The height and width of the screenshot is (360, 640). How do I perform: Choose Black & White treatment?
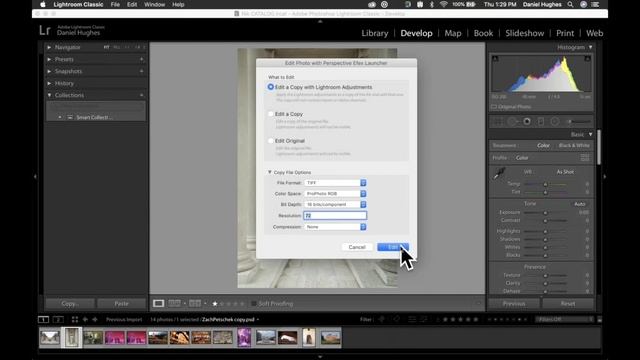[574, 145]
